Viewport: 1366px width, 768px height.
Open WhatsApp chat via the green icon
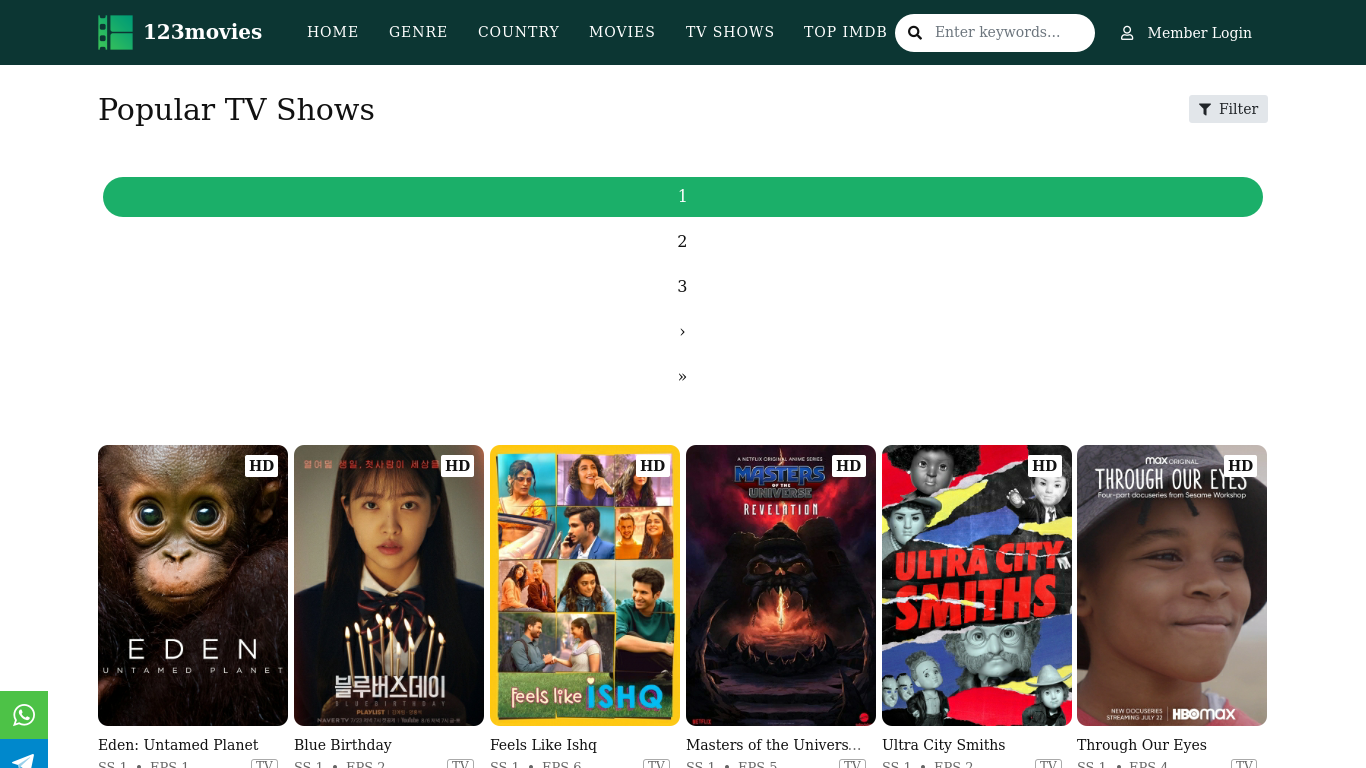pos(23,715)
